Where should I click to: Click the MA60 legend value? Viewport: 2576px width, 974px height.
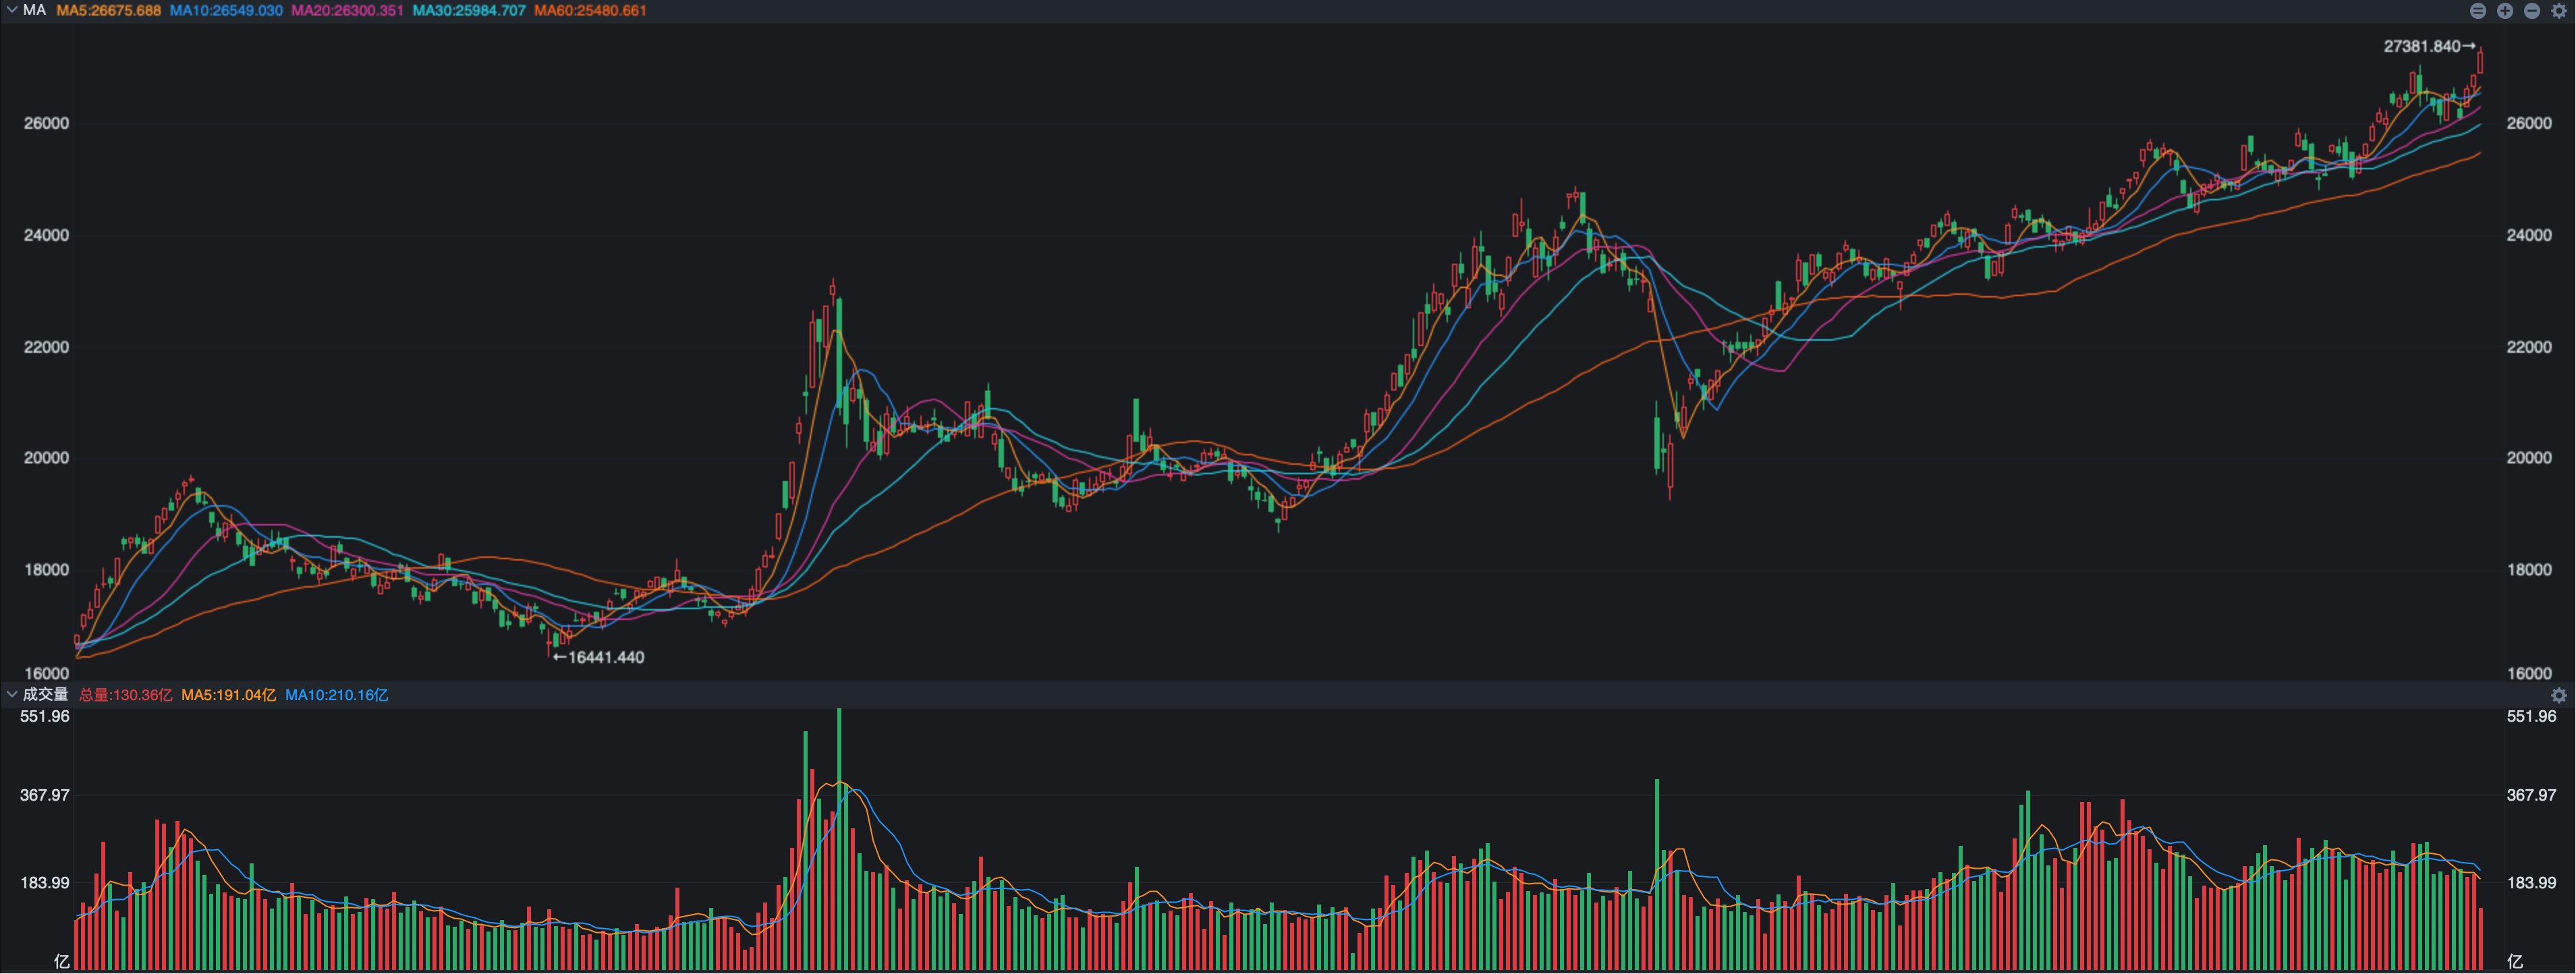click(590, 11)
